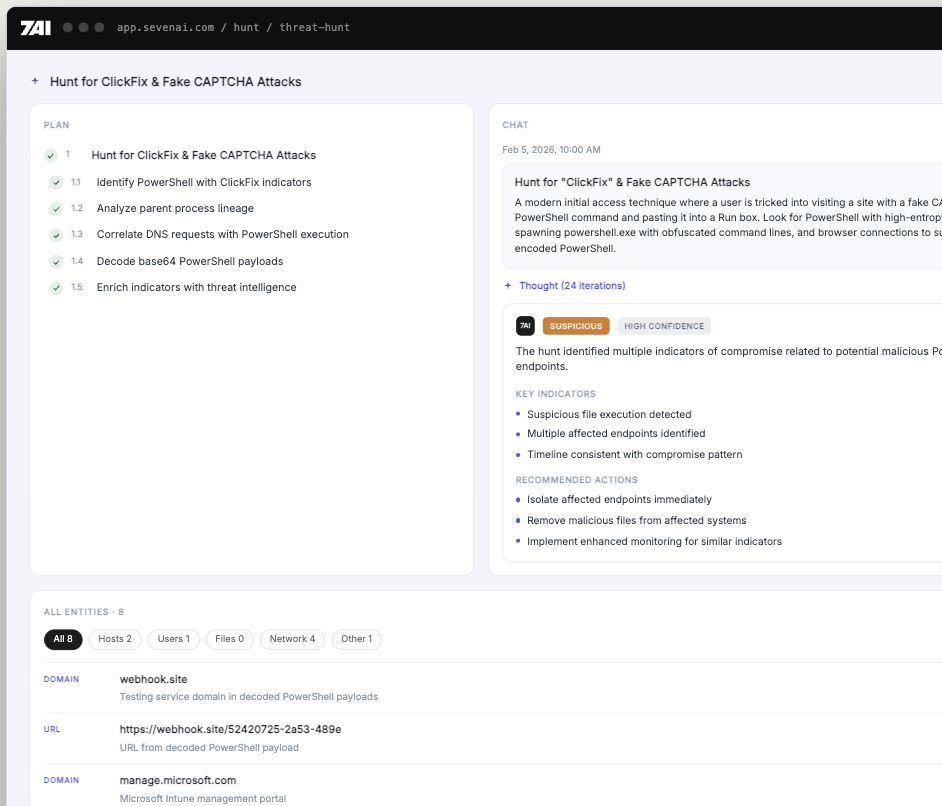Click checkmark for step 1.5 Enrich indicators
Screen dimensions: 942x806
(x=56, y=288)
